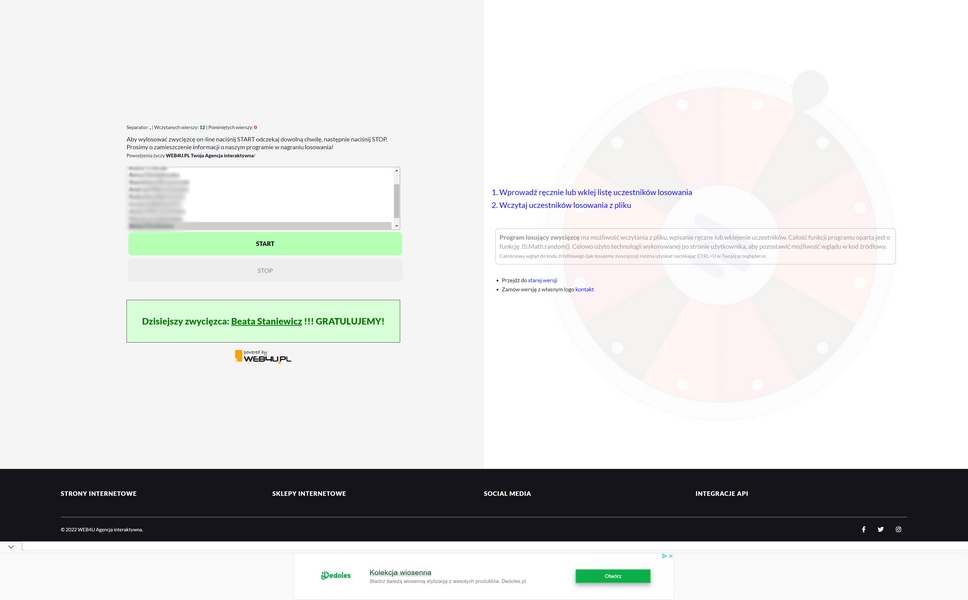Screen dimensions: 968x600
Task: Select the Integracje API footer heading
Action: (721, 493)
